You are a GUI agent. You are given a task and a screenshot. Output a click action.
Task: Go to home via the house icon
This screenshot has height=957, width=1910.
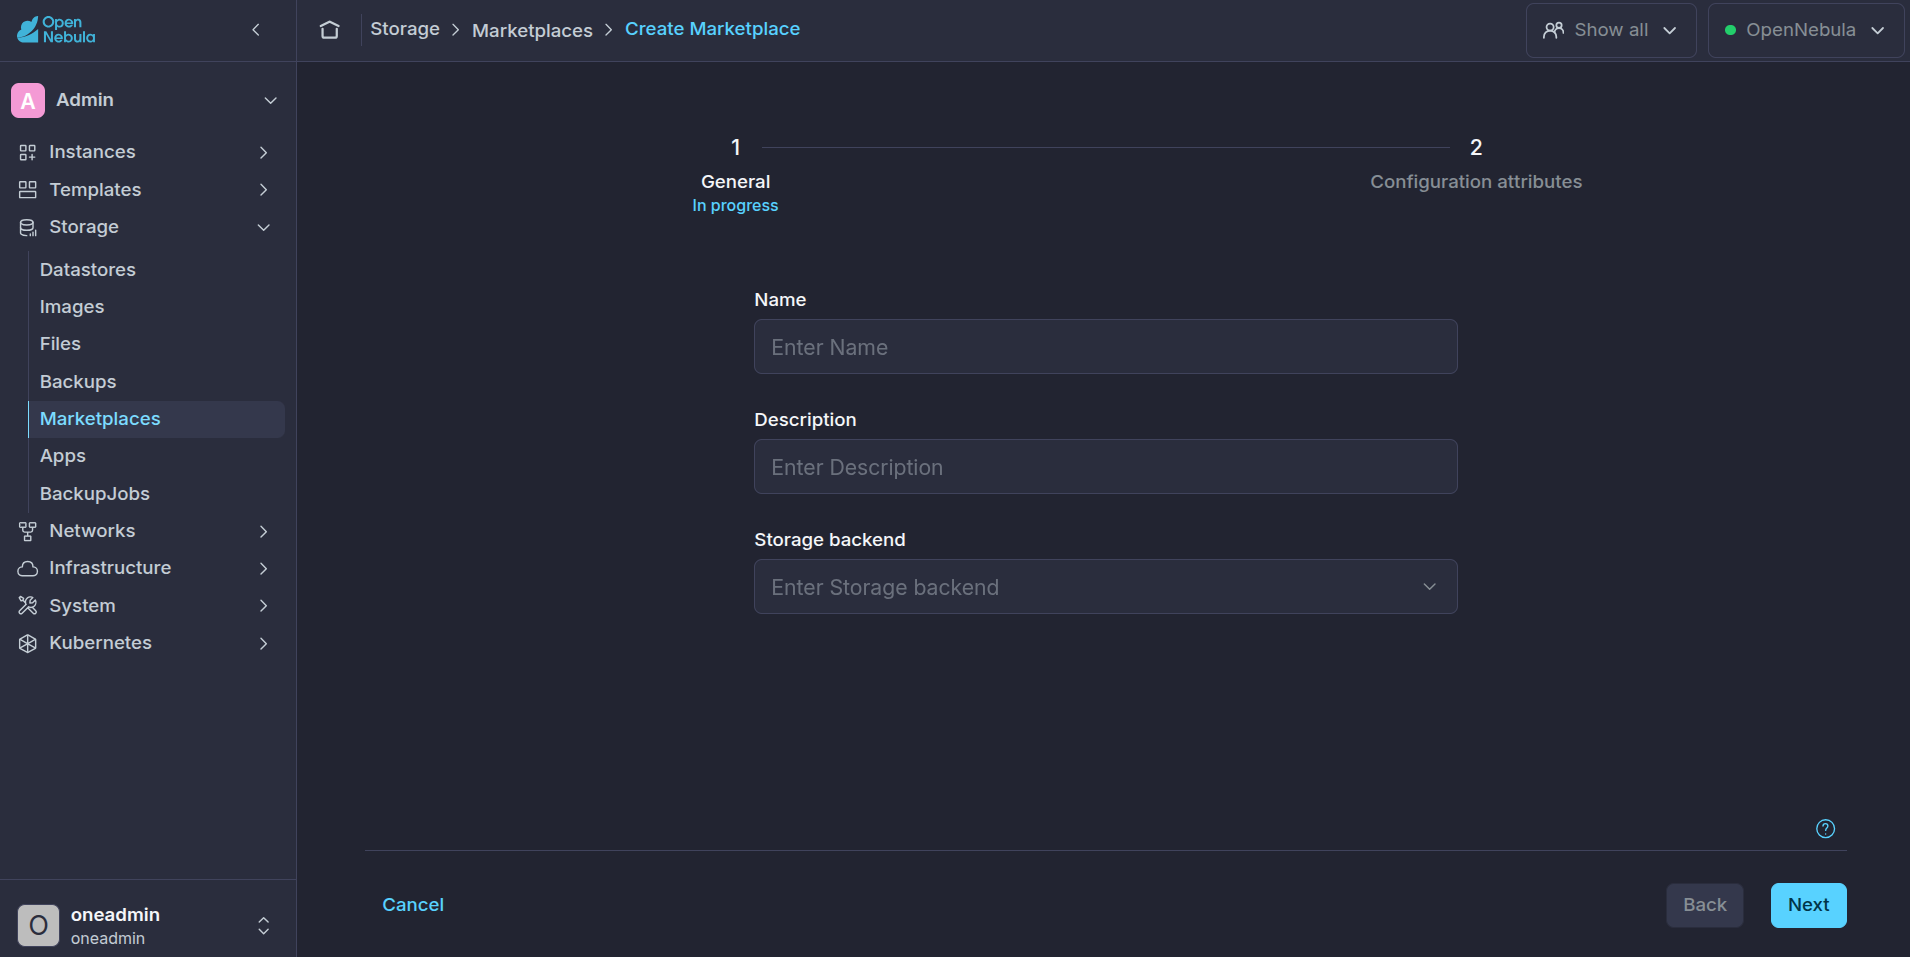(x=330, y=30)
